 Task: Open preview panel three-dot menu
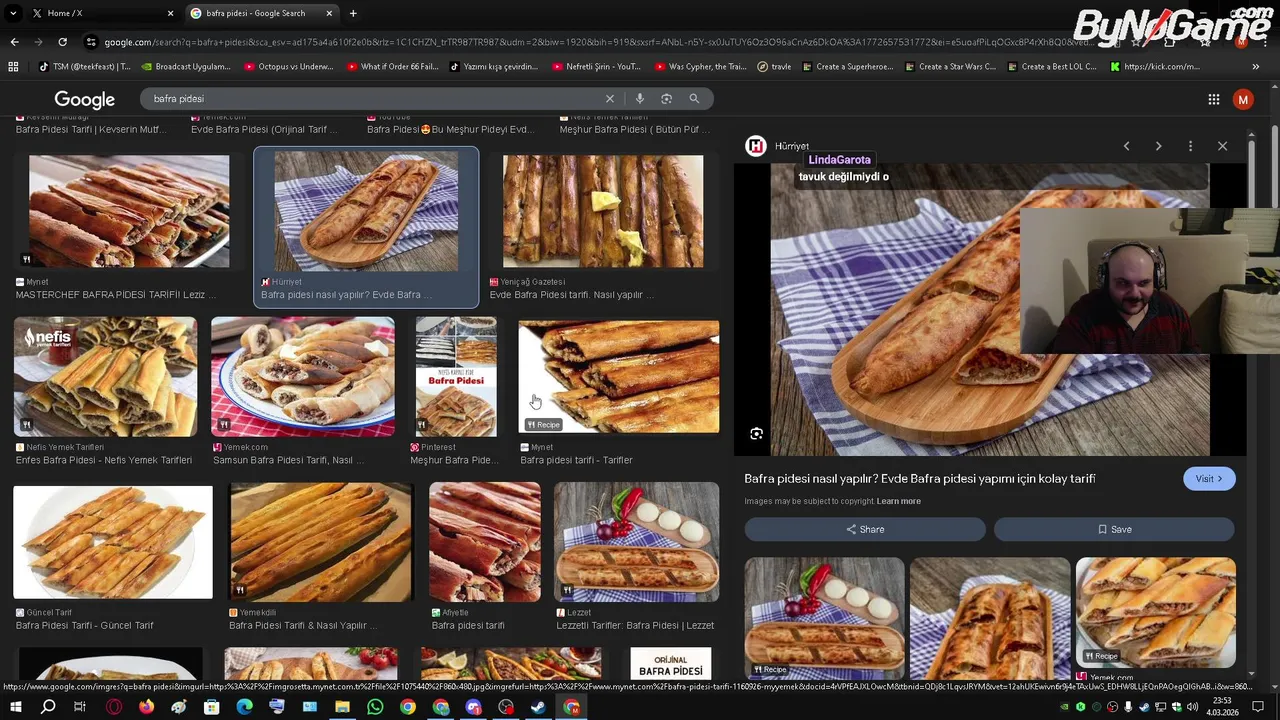click(x=1190, y=146)
